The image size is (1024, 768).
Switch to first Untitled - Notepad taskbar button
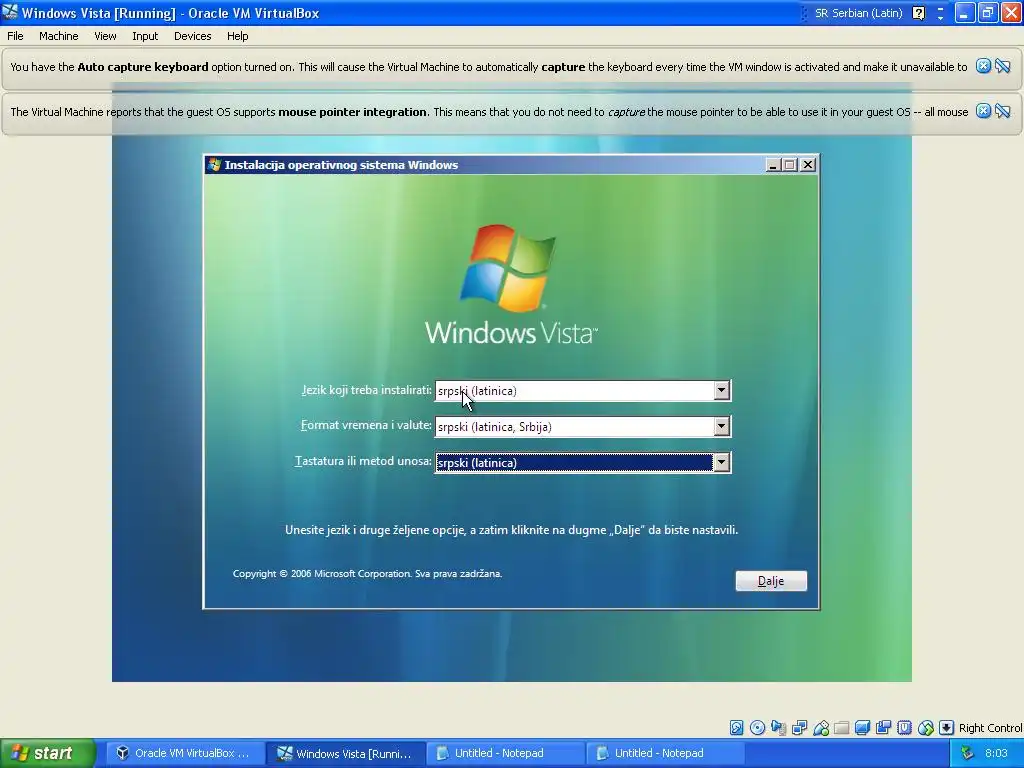[505, 753]
